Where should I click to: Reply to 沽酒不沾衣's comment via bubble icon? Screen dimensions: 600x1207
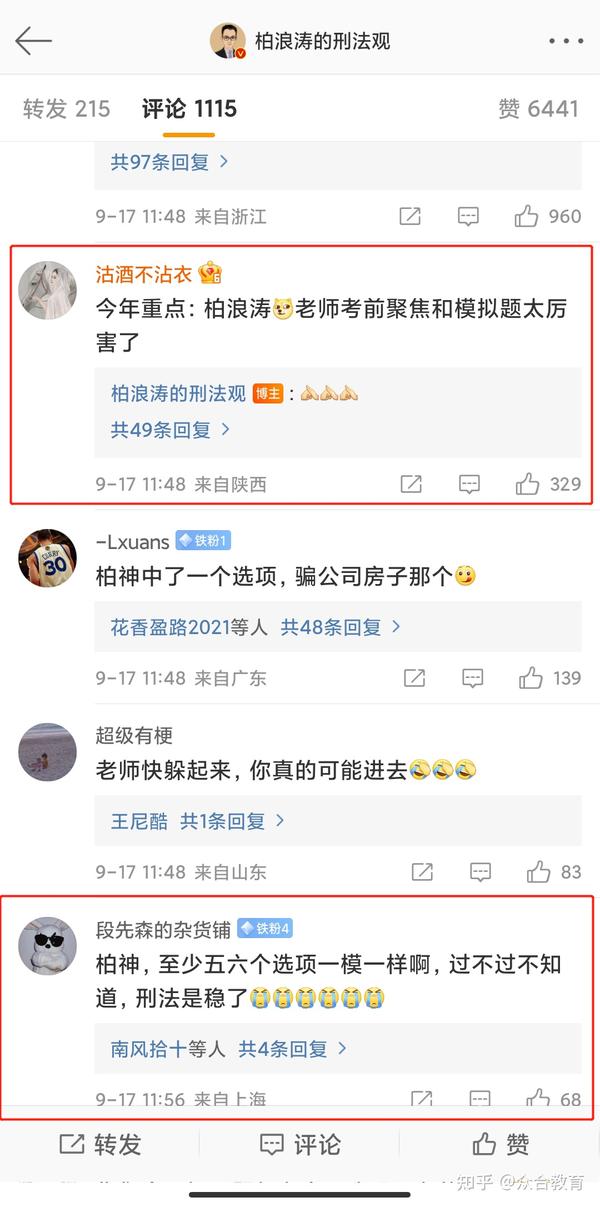469,484
